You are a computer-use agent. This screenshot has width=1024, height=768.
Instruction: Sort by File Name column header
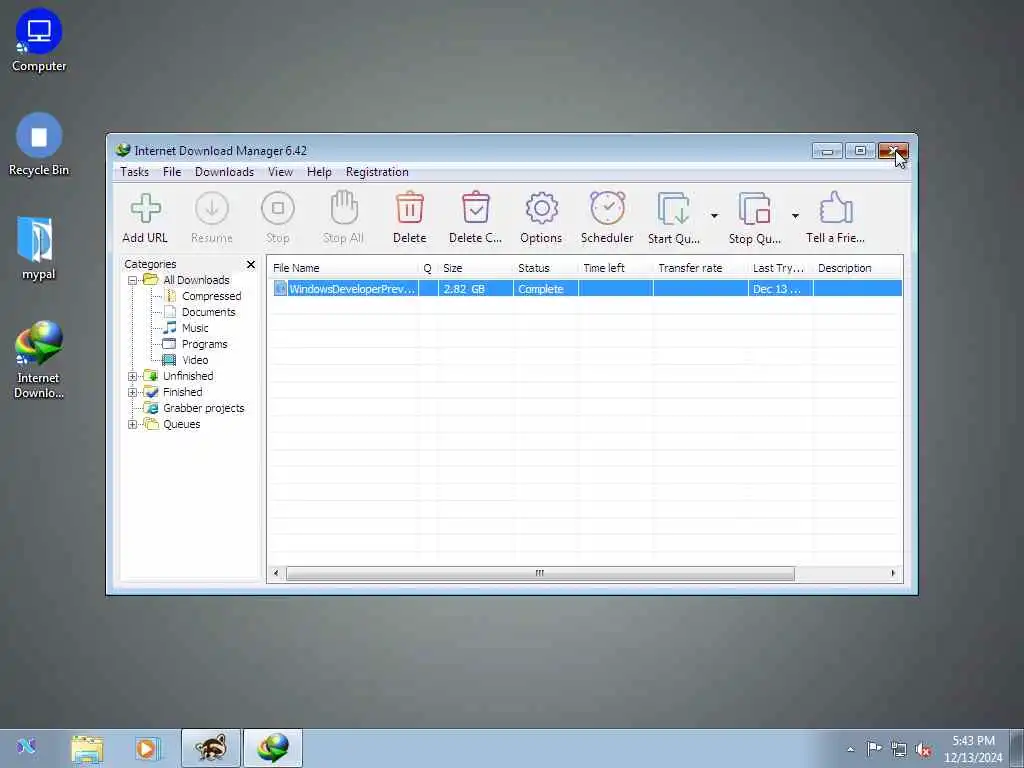tap(344, 268)
